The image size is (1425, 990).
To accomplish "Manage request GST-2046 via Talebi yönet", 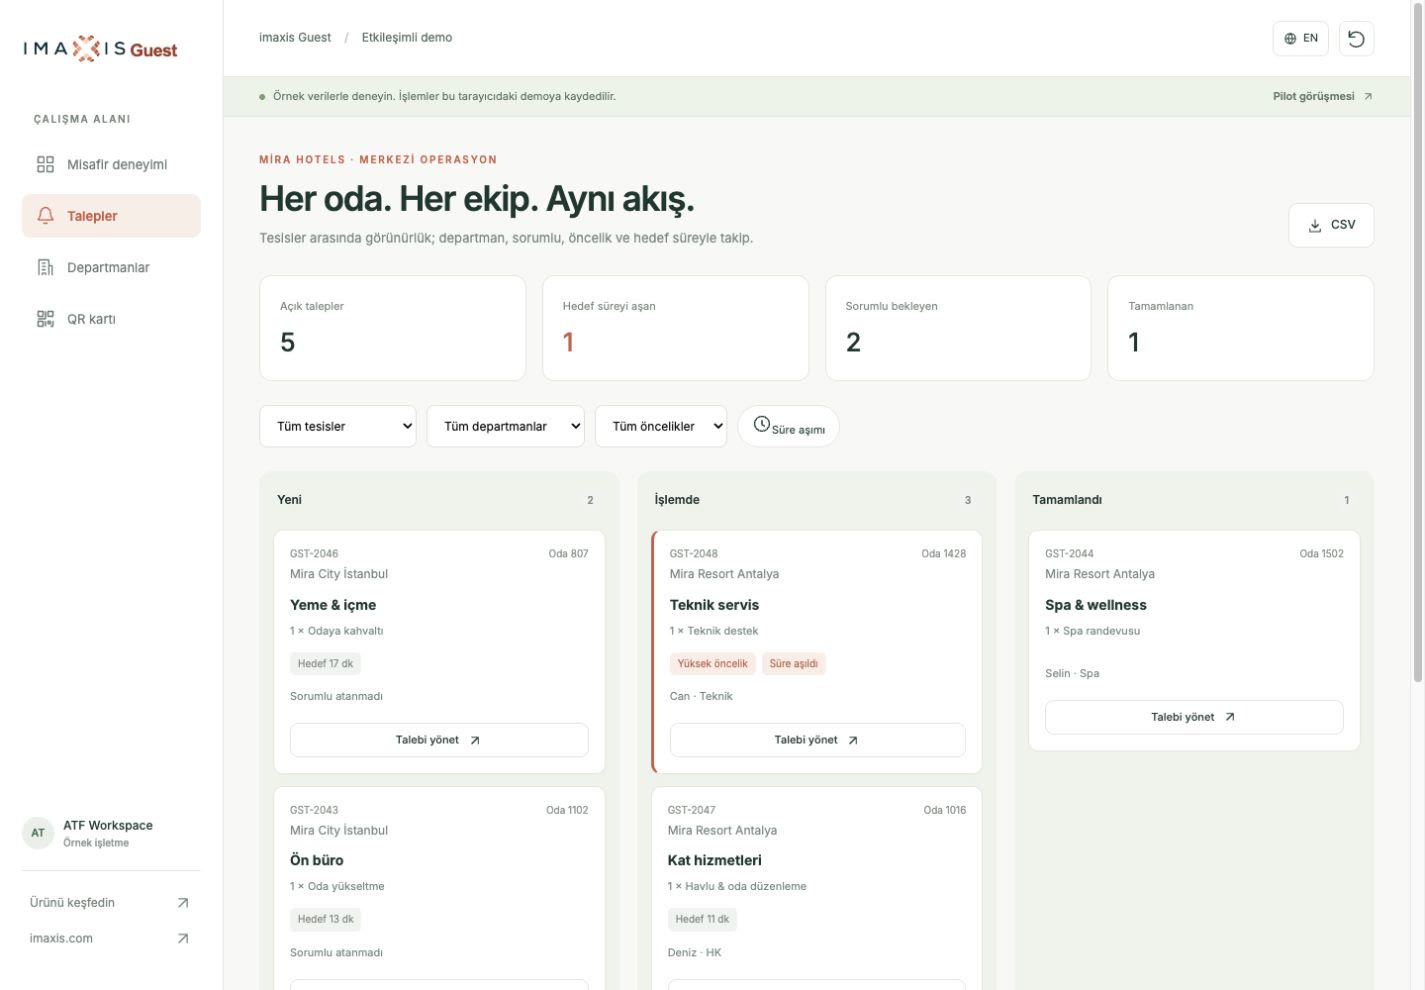I will coord(439,740).
